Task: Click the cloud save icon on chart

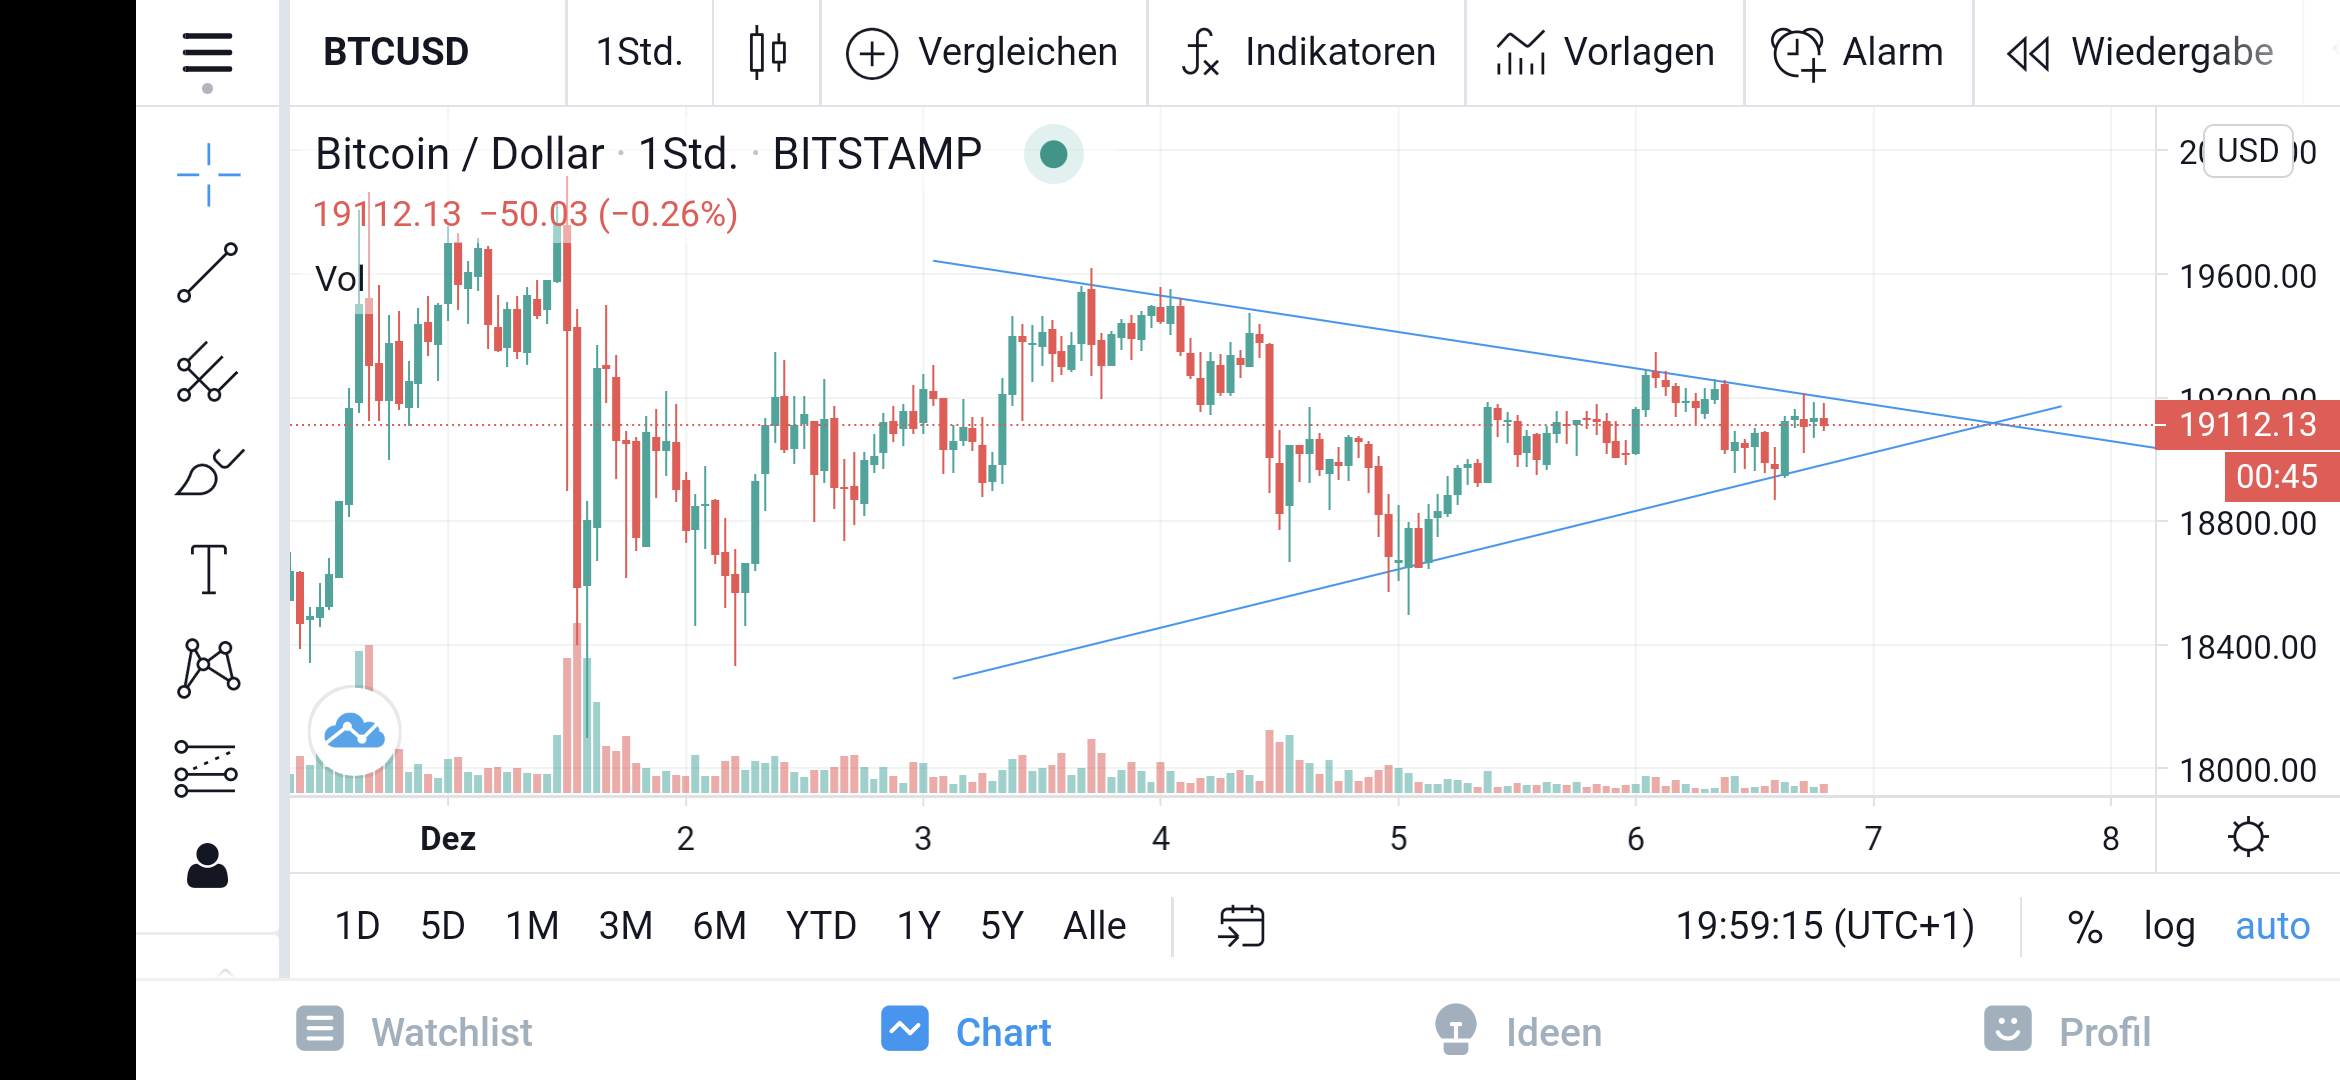Action: coord(355,732)
